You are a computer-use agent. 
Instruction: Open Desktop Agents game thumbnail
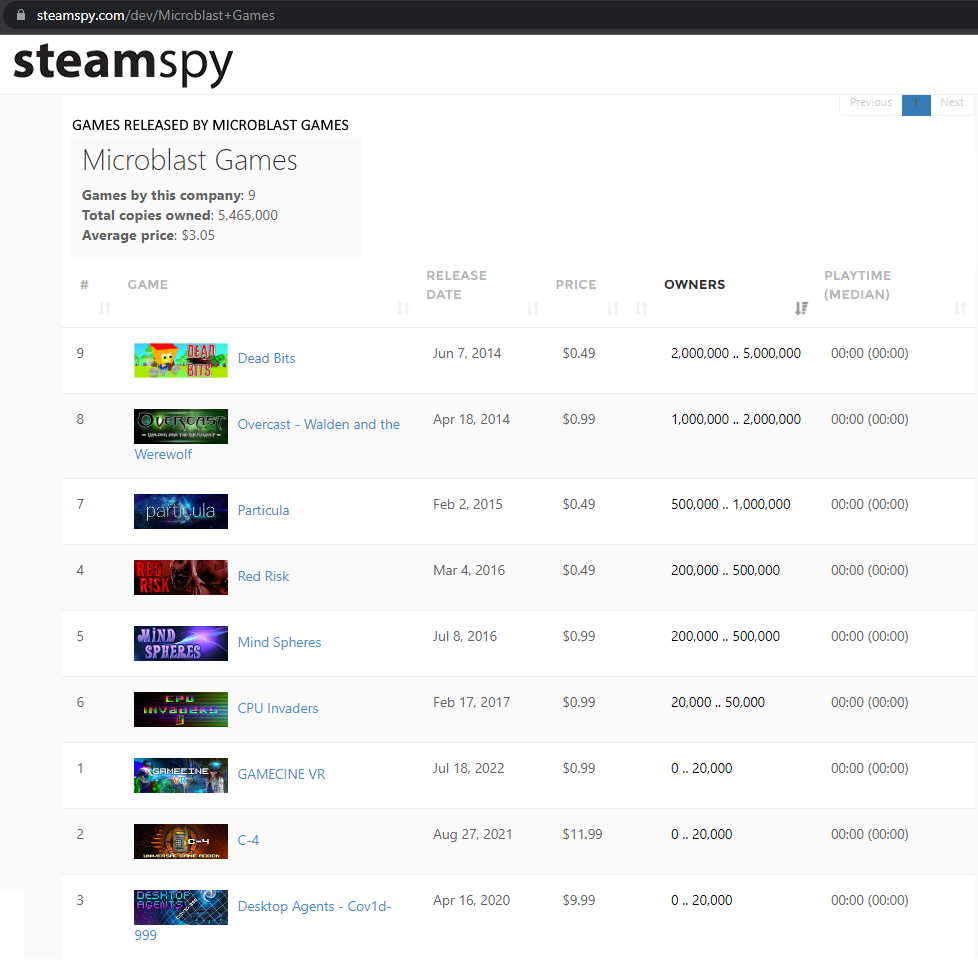click(181, 908)
